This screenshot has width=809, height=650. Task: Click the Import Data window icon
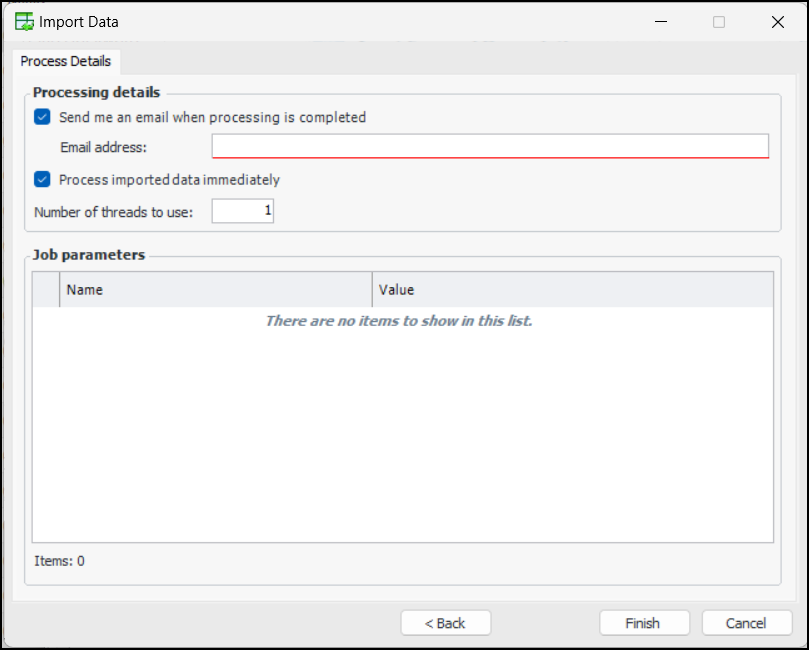click(24, 22)
